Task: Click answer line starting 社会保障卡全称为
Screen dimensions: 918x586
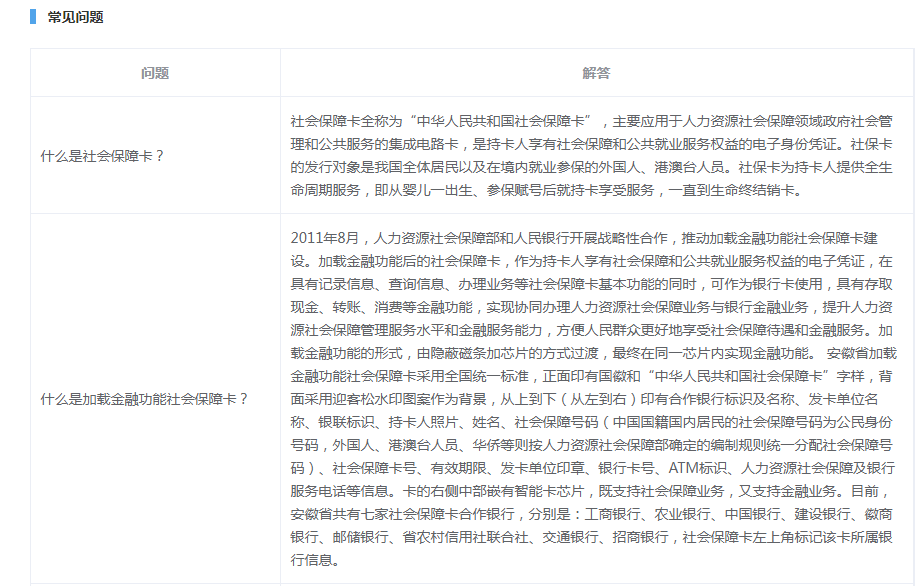Action: 590,119
